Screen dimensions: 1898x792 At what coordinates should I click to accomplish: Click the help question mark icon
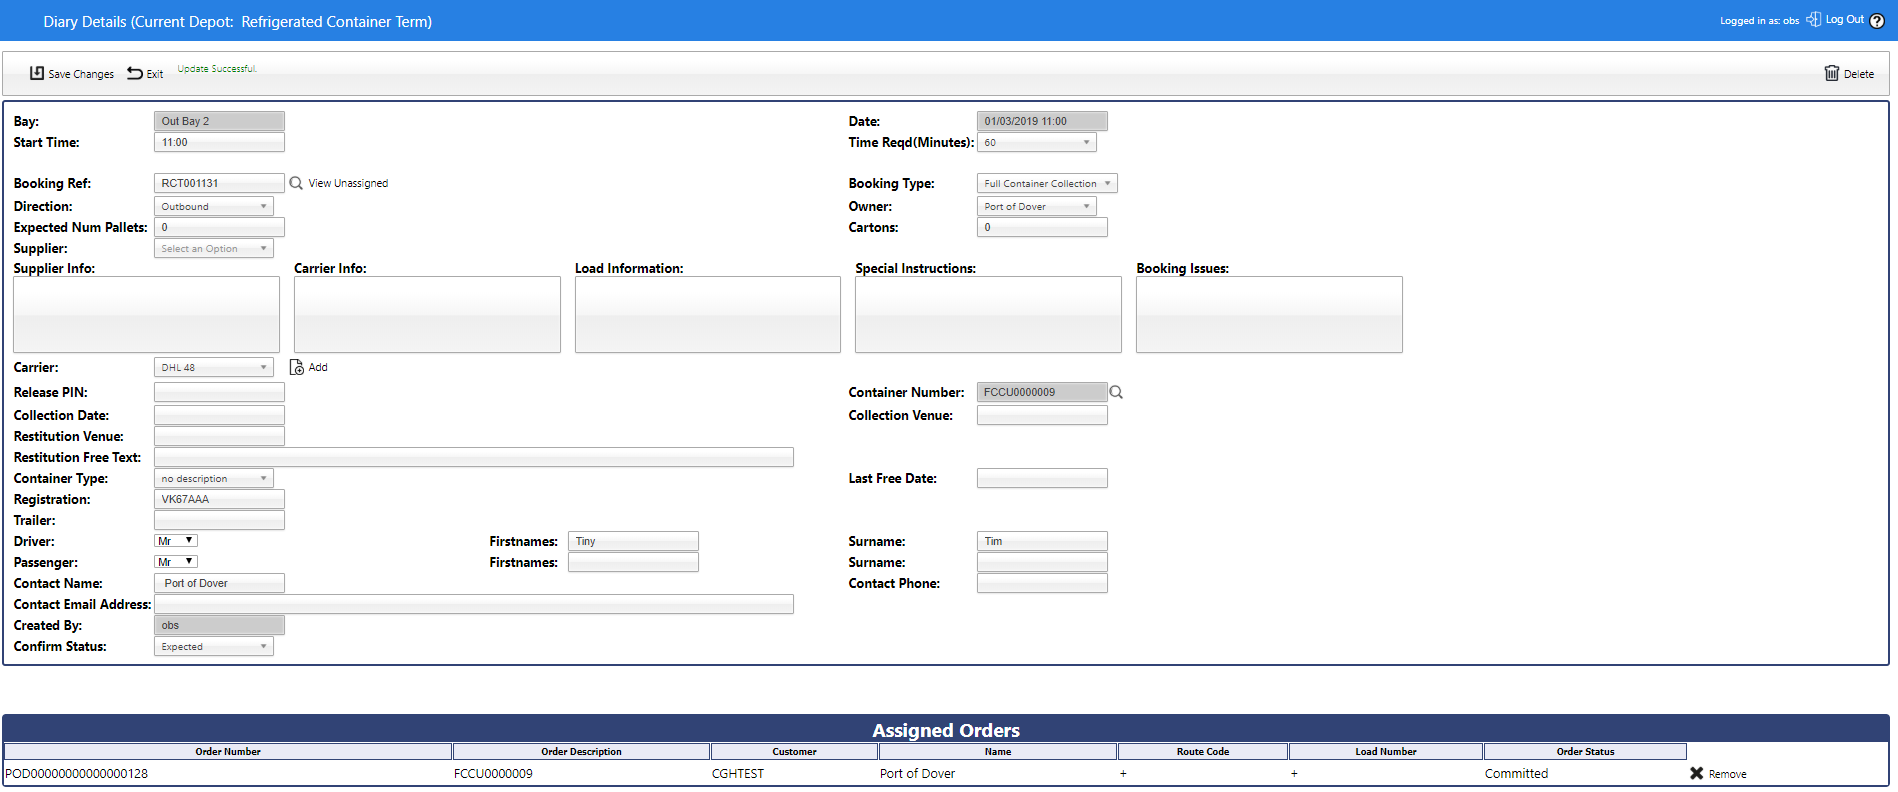pyautogui.click(x=1877, y=21)
